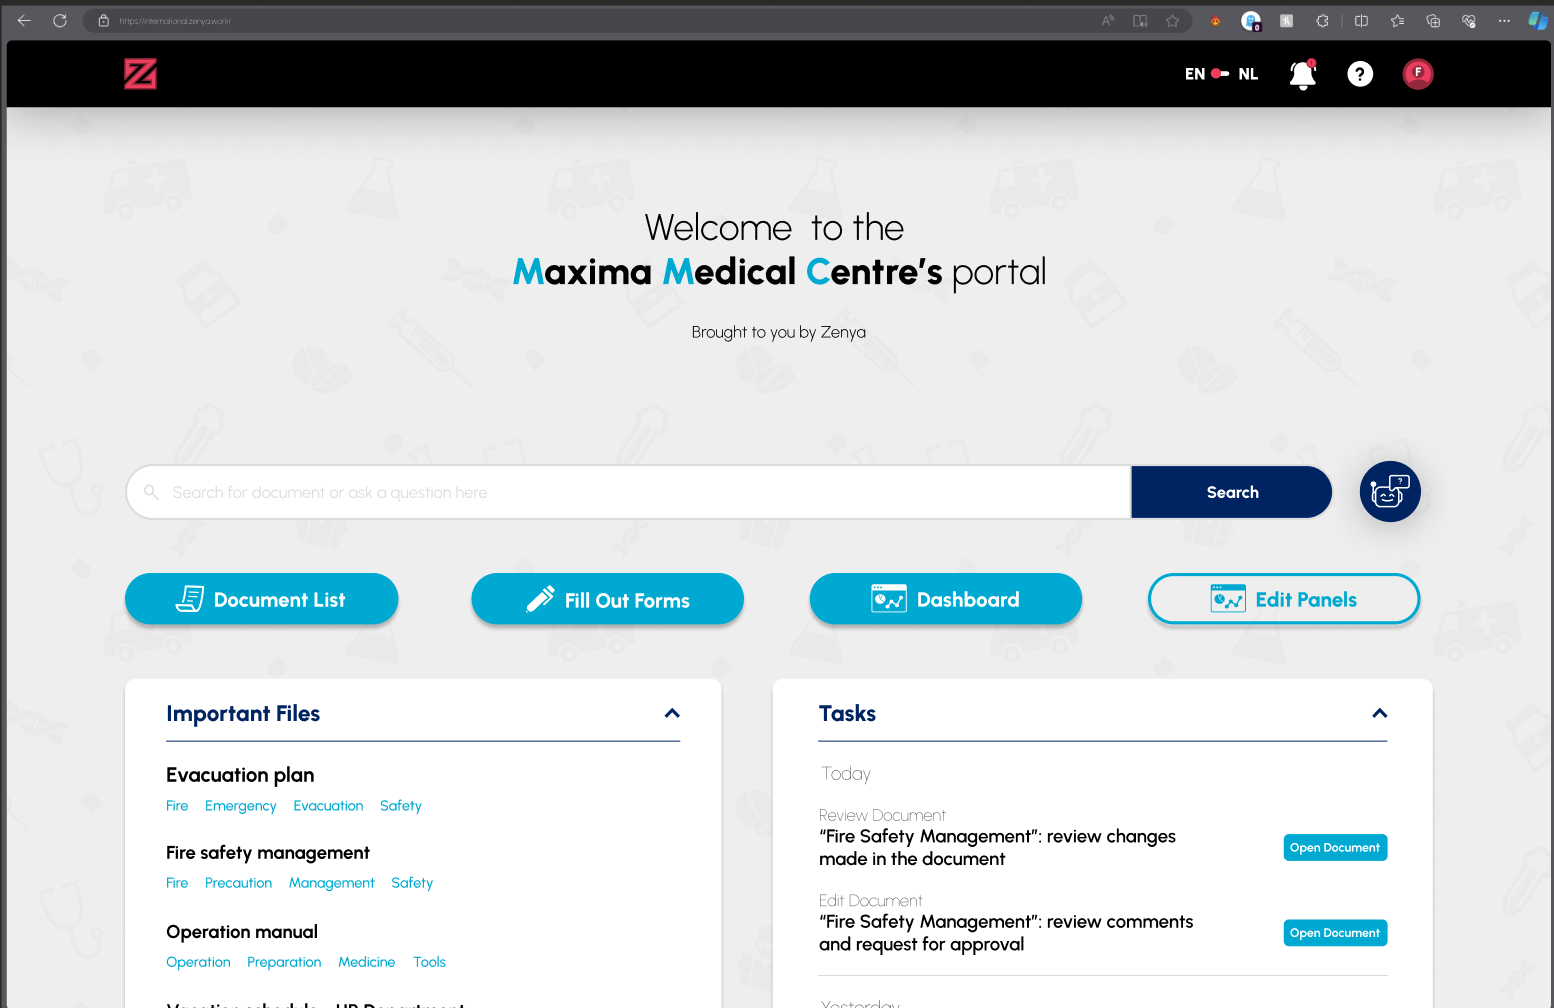This screenshot has height=1008, width=1554.
Task: Toggle split screen in browser
Action: tap(1361, 20)
